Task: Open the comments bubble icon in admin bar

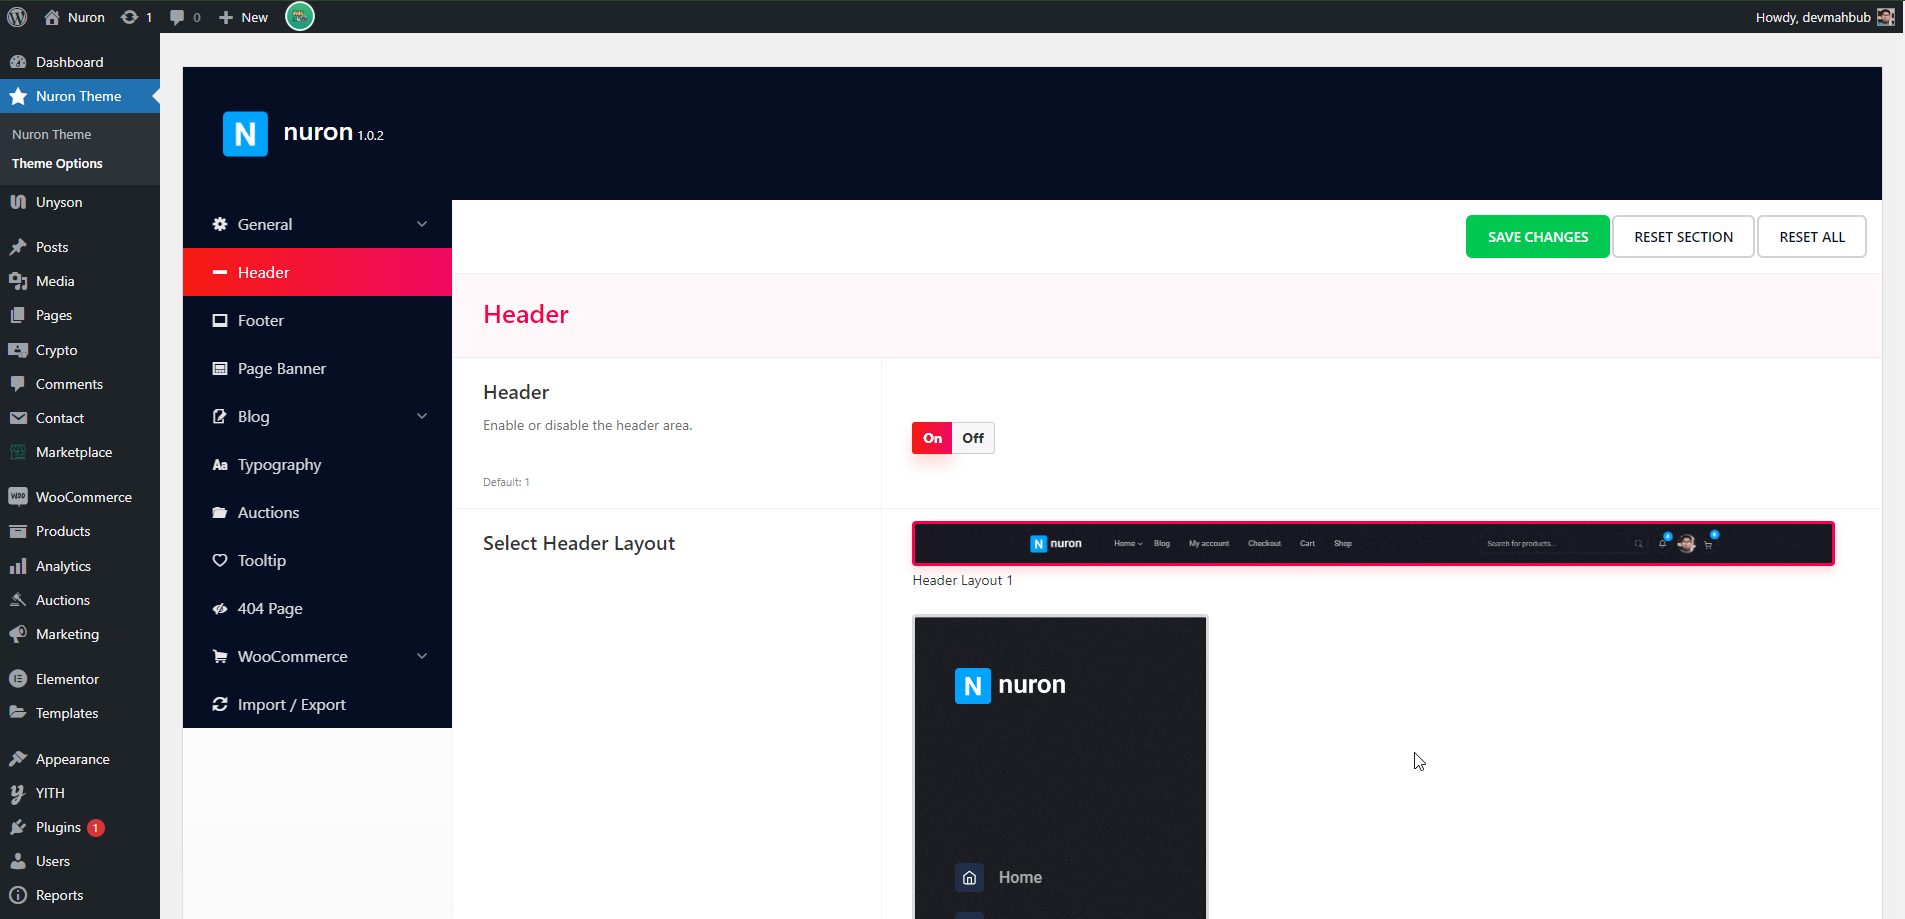Action: (177, 17)
